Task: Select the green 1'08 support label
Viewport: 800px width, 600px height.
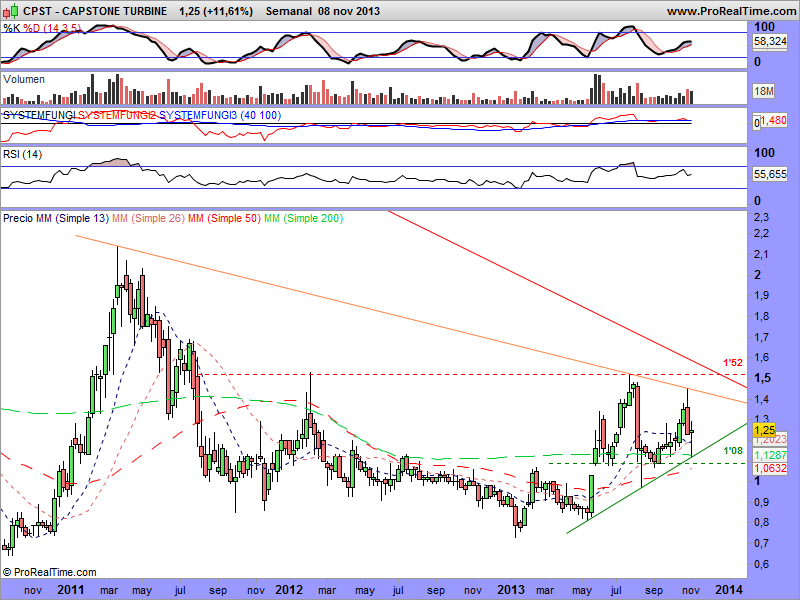Action: [733, 451]
